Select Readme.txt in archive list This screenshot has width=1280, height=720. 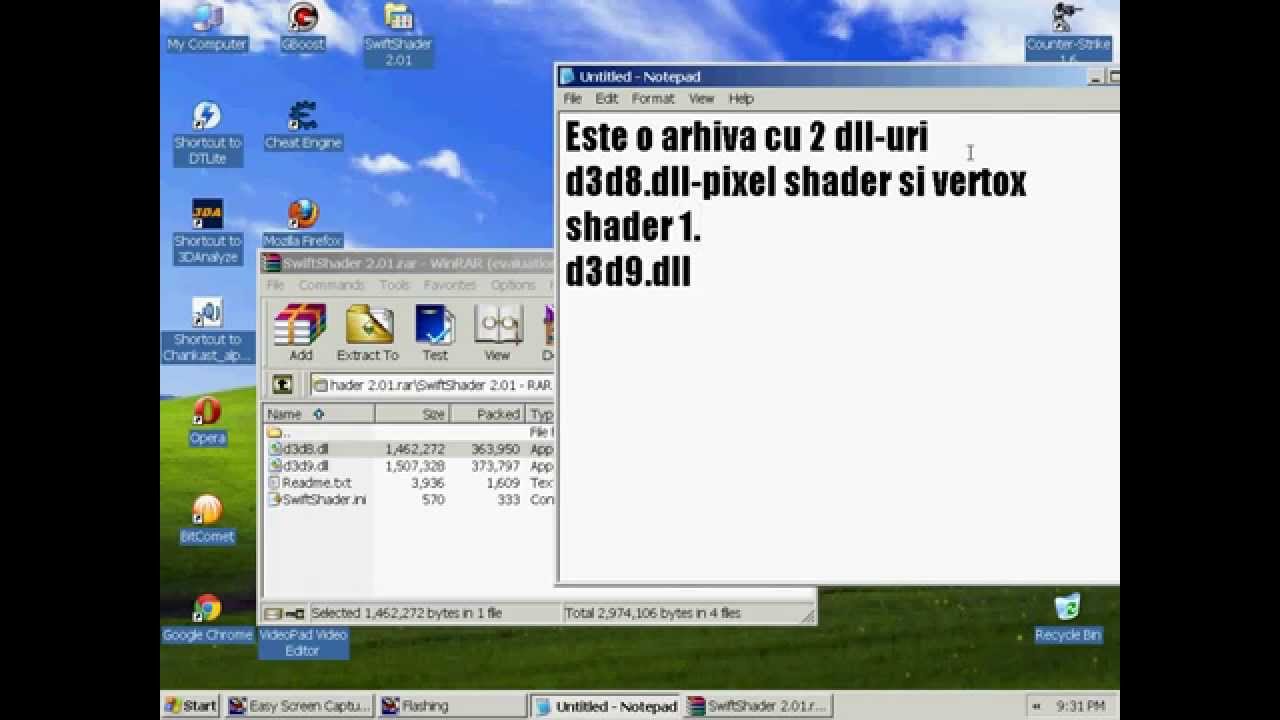tap(409, 483)
